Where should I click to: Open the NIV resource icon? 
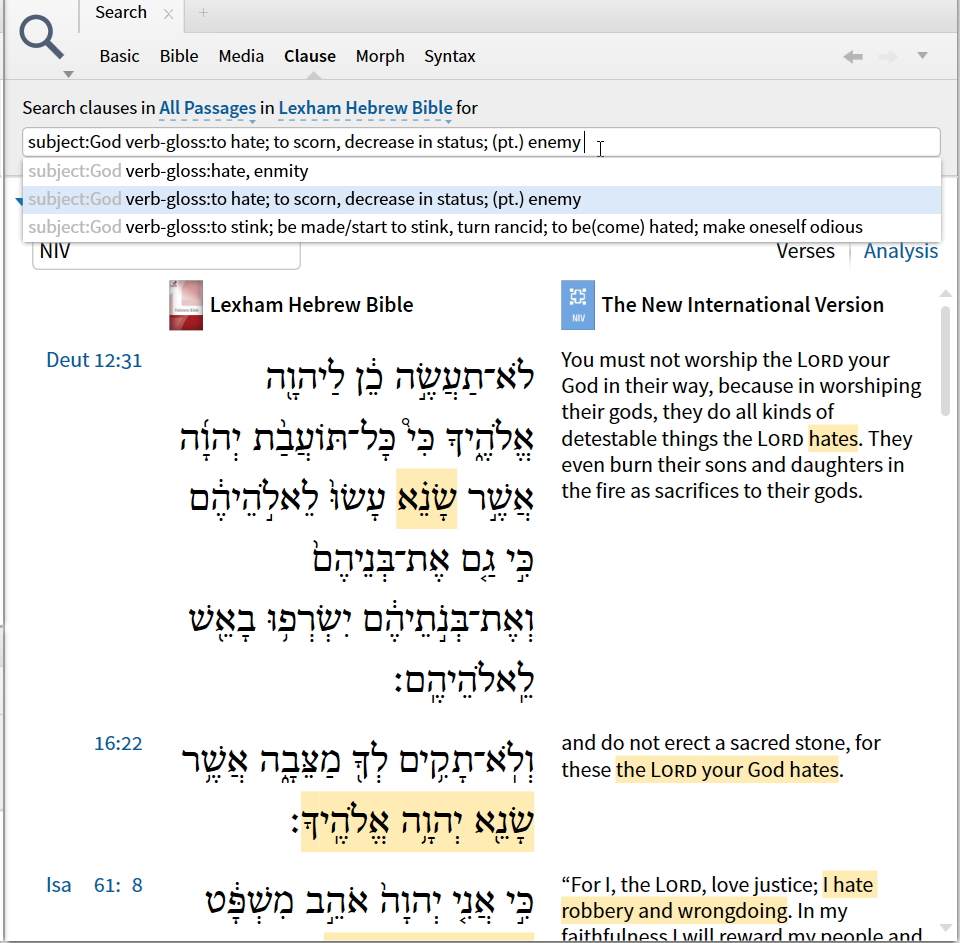(578, 305)
